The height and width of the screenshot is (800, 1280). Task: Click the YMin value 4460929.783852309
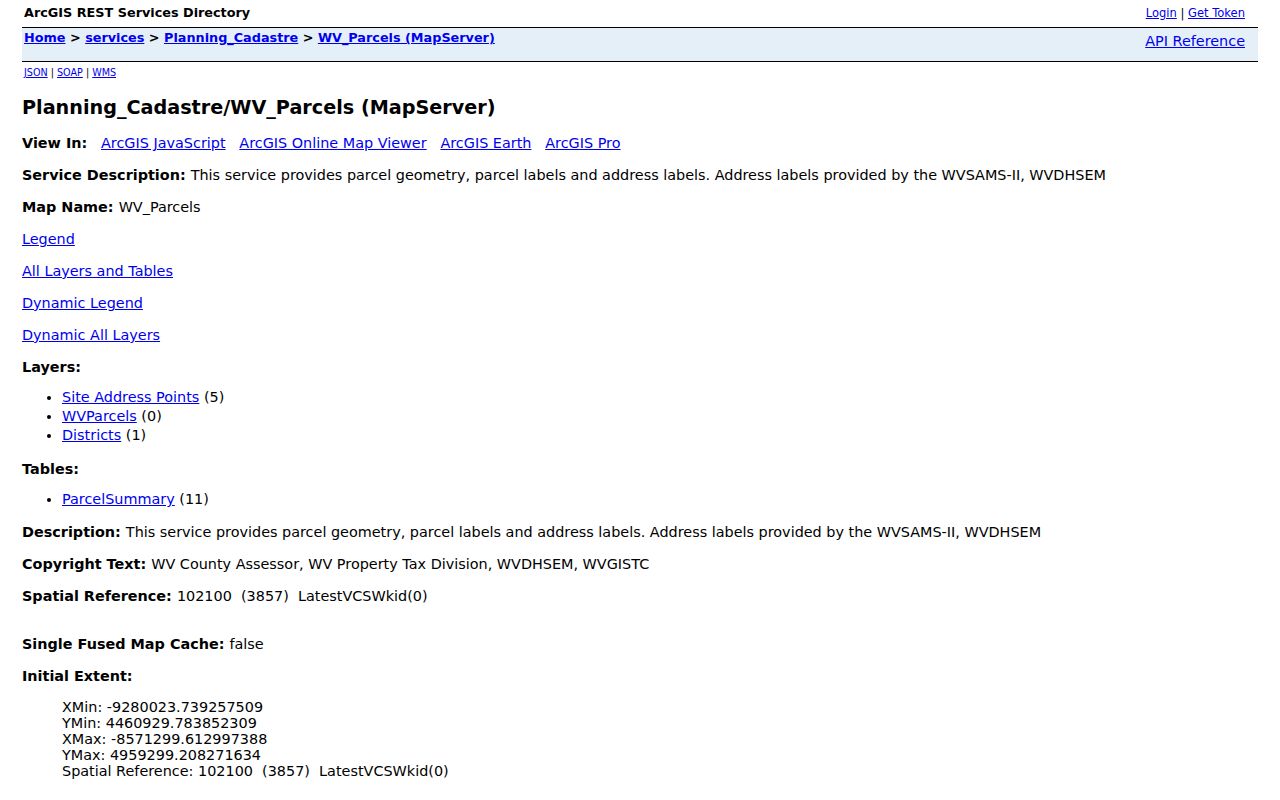coord(182,723)
